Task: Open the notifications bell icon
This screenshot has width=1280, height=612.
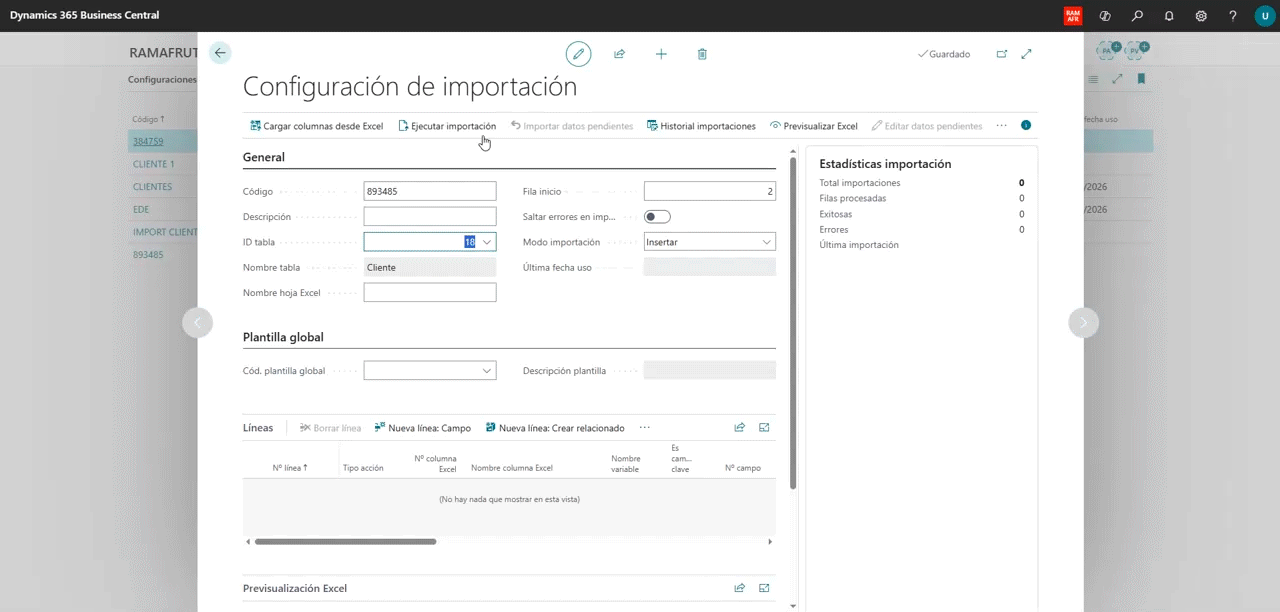Action: click(x=1169, y=16)
